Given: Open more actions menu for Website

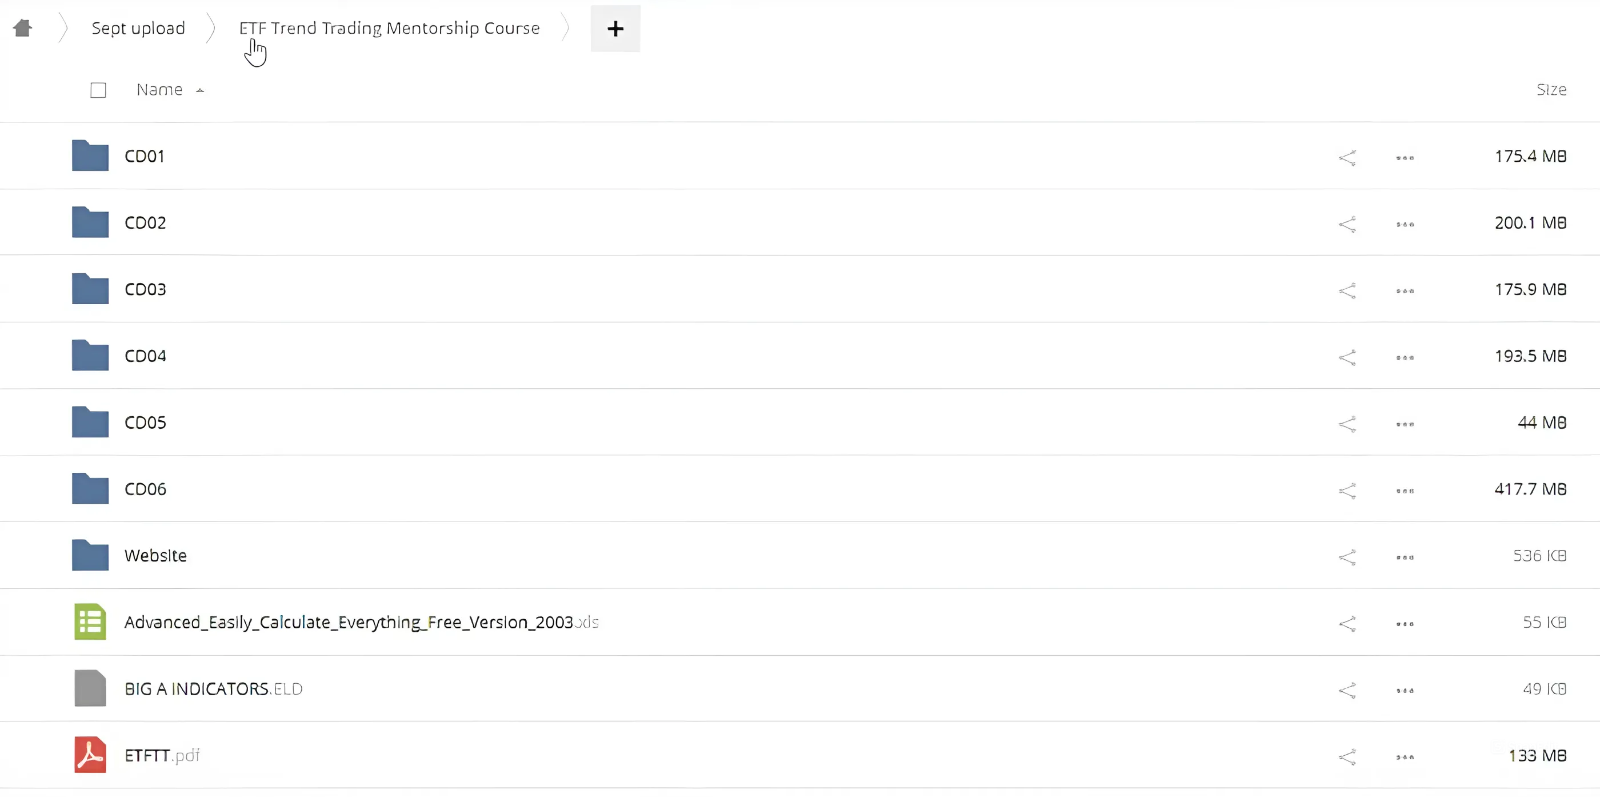Looking at the screenshot, I should 1405,557.
